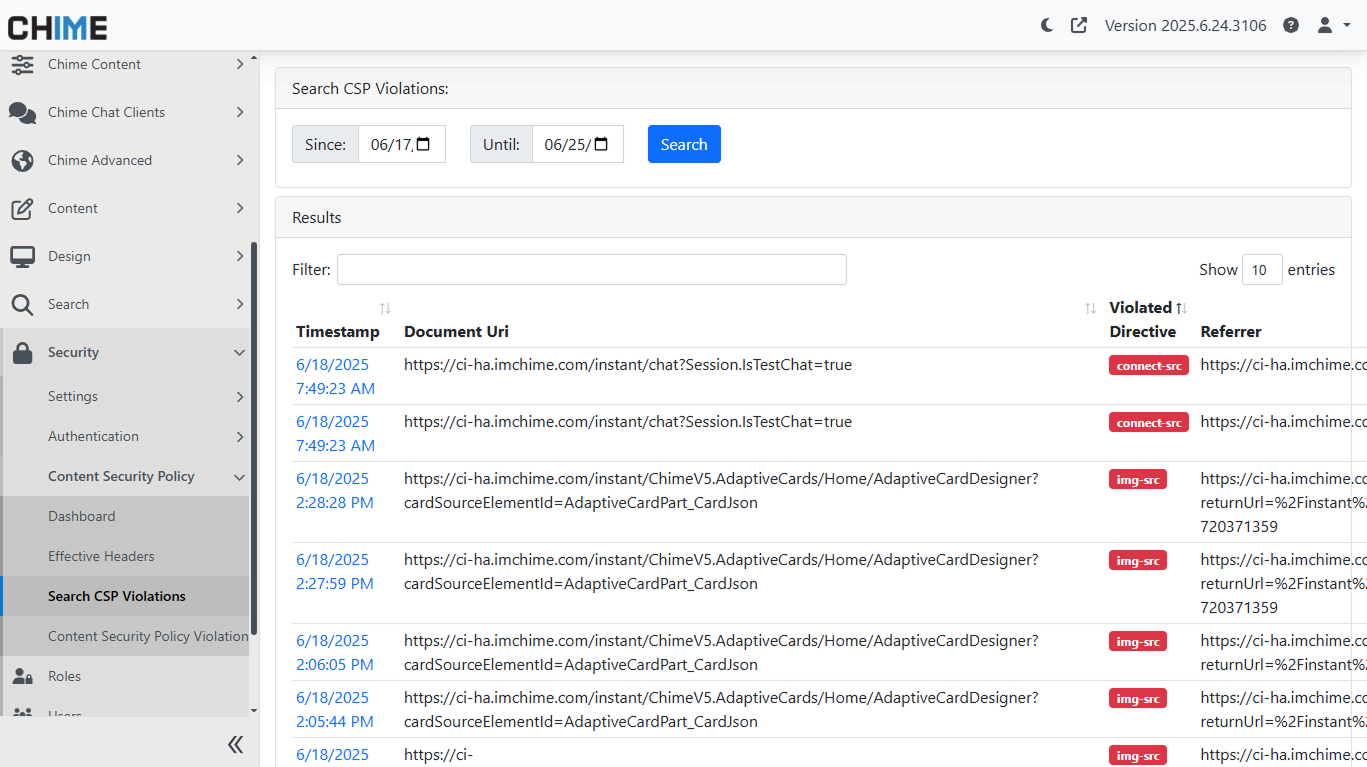The image size is (1367, 767).
Task: Expand the Design menu chevron
Action: (x=240, y=256)
